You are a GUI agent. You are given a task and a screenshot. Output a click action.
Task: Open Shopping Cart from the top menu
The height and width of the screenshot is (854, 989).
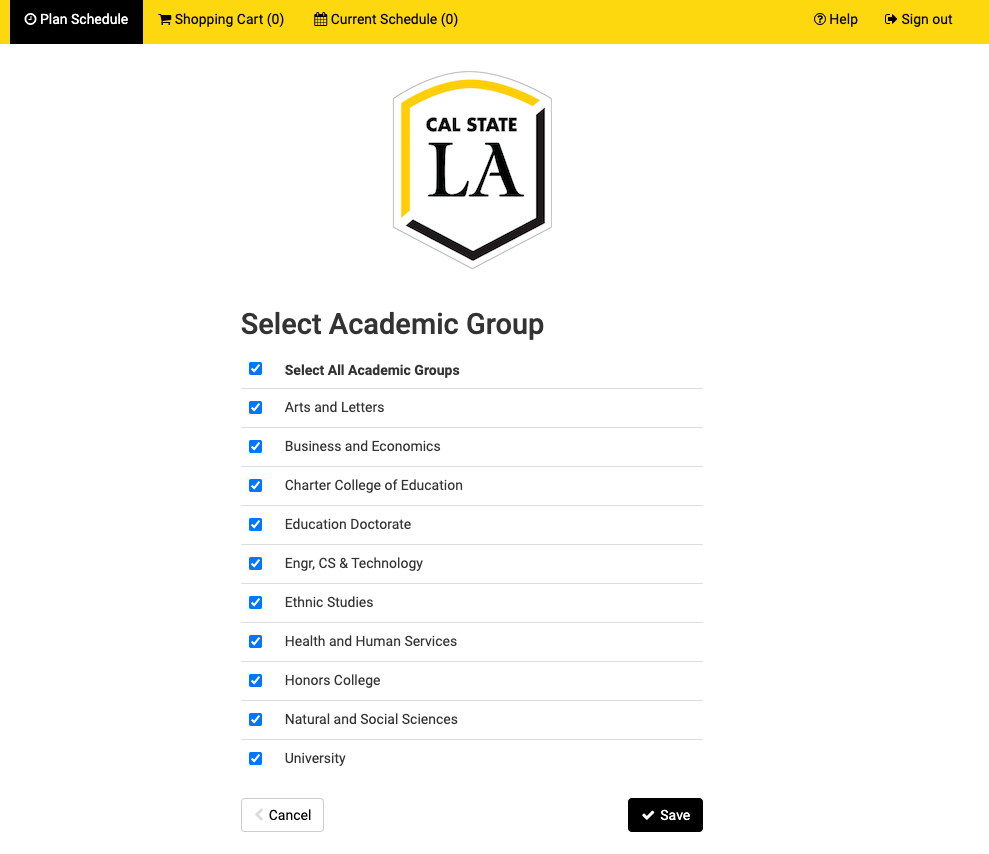click(220, 19)
